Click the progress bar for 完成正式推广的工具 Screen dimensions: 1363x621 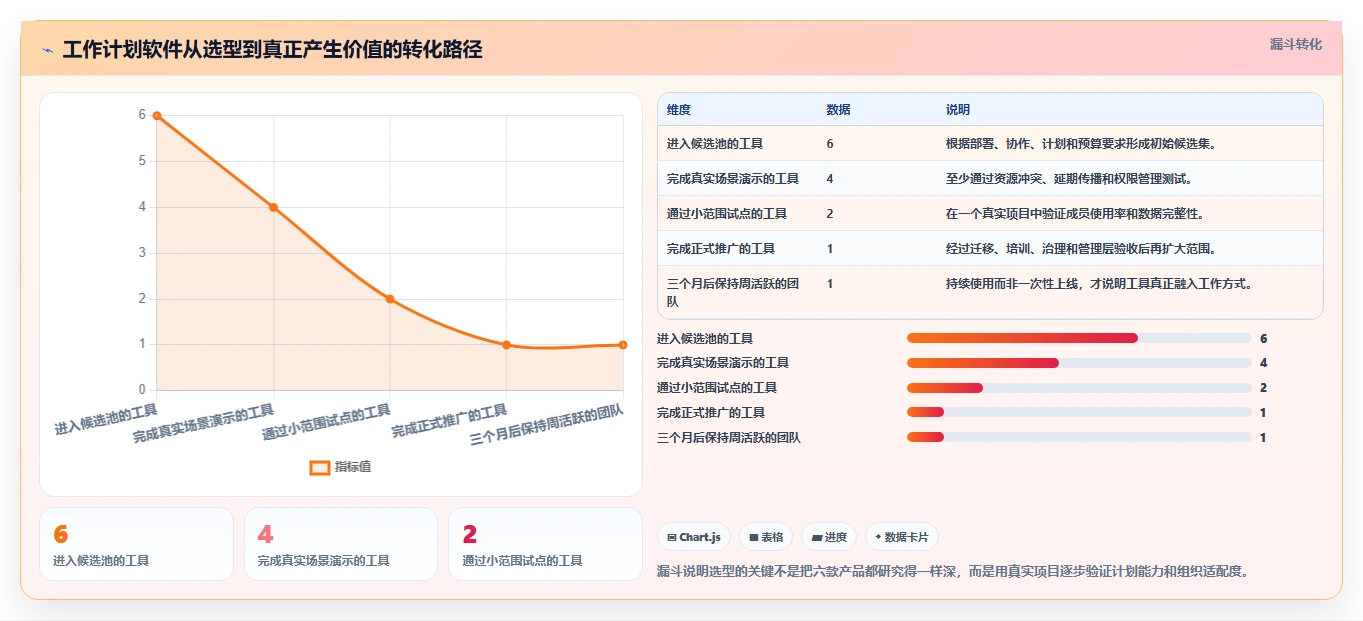[1079, 412]
